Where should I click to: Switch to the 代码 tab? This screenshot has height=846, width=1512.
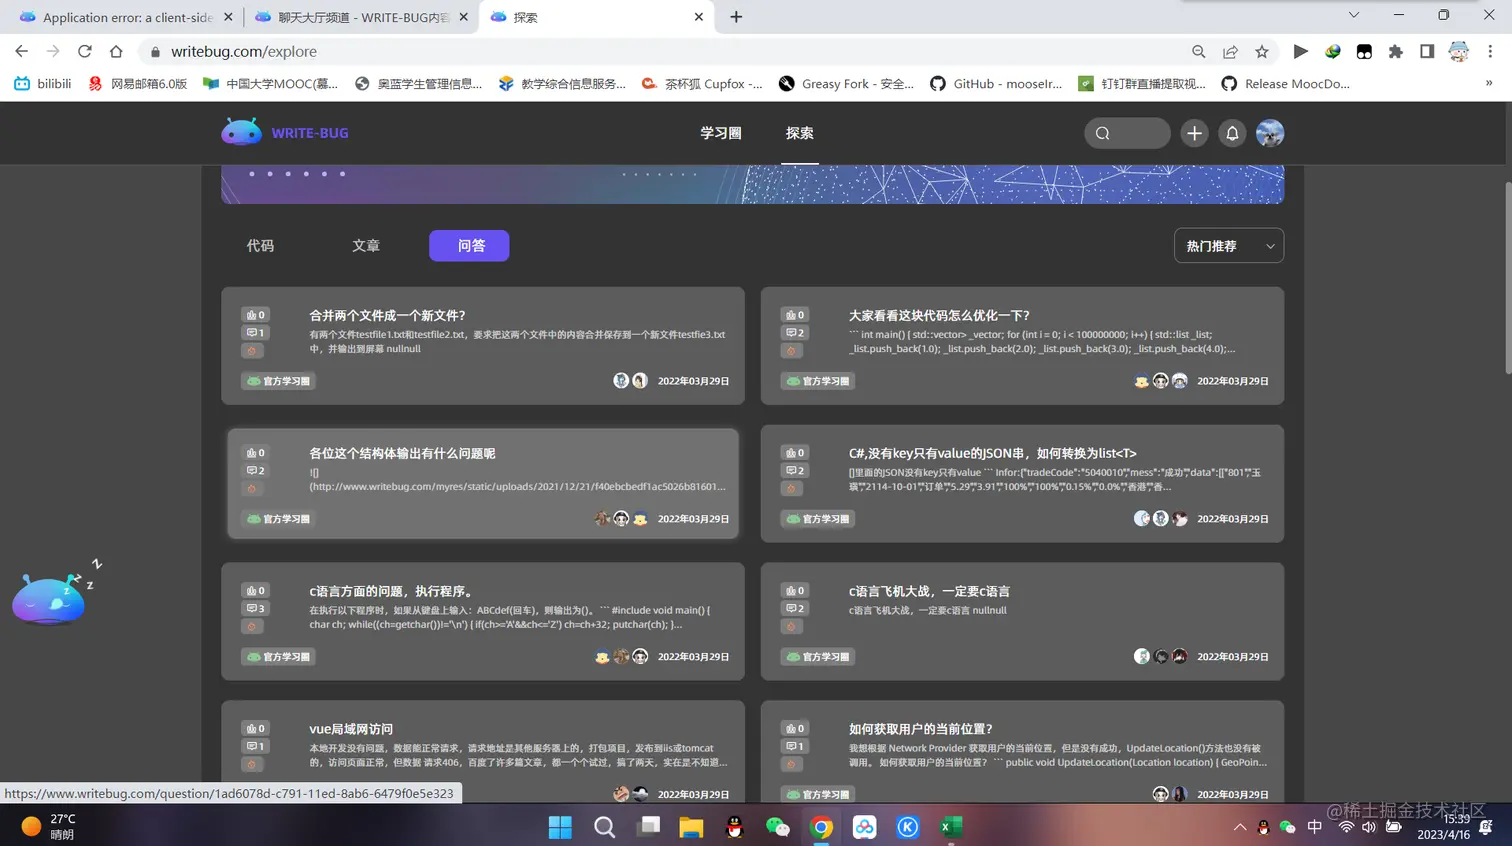260,246
